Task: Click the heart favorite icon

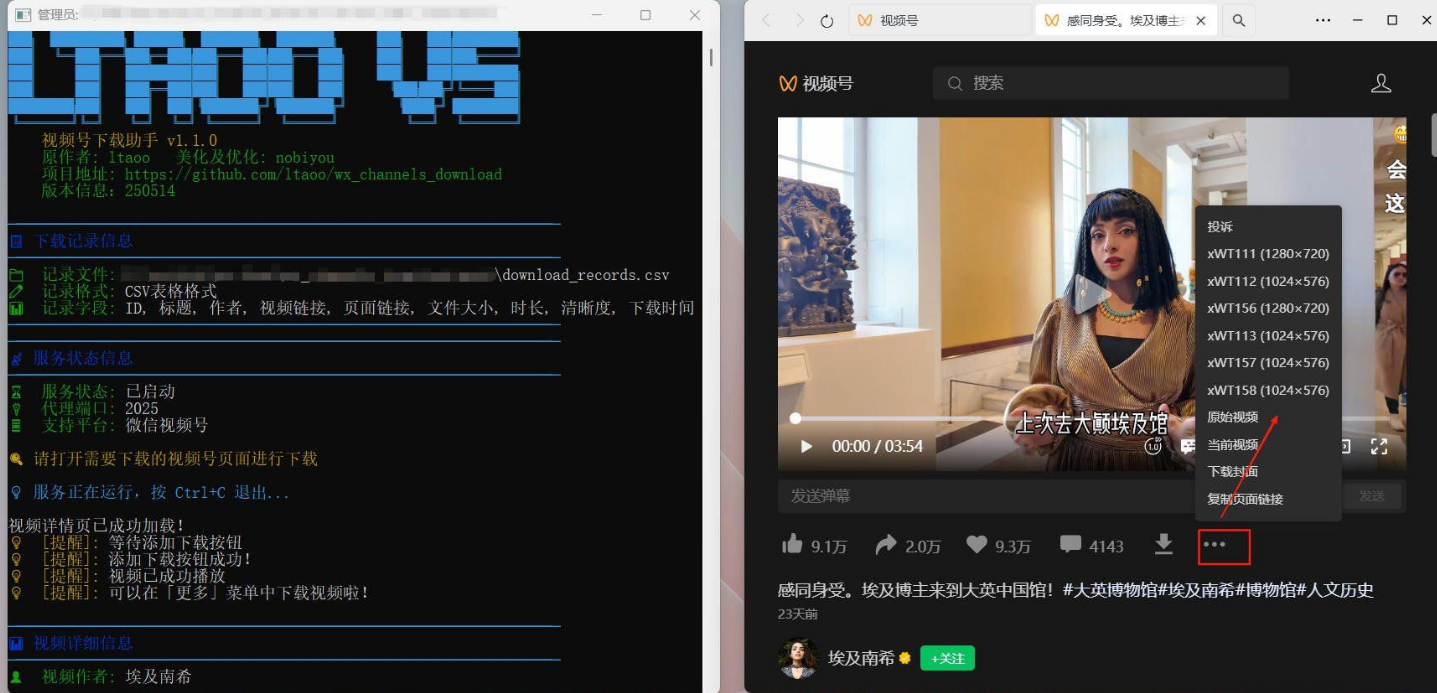Action: 977,544
